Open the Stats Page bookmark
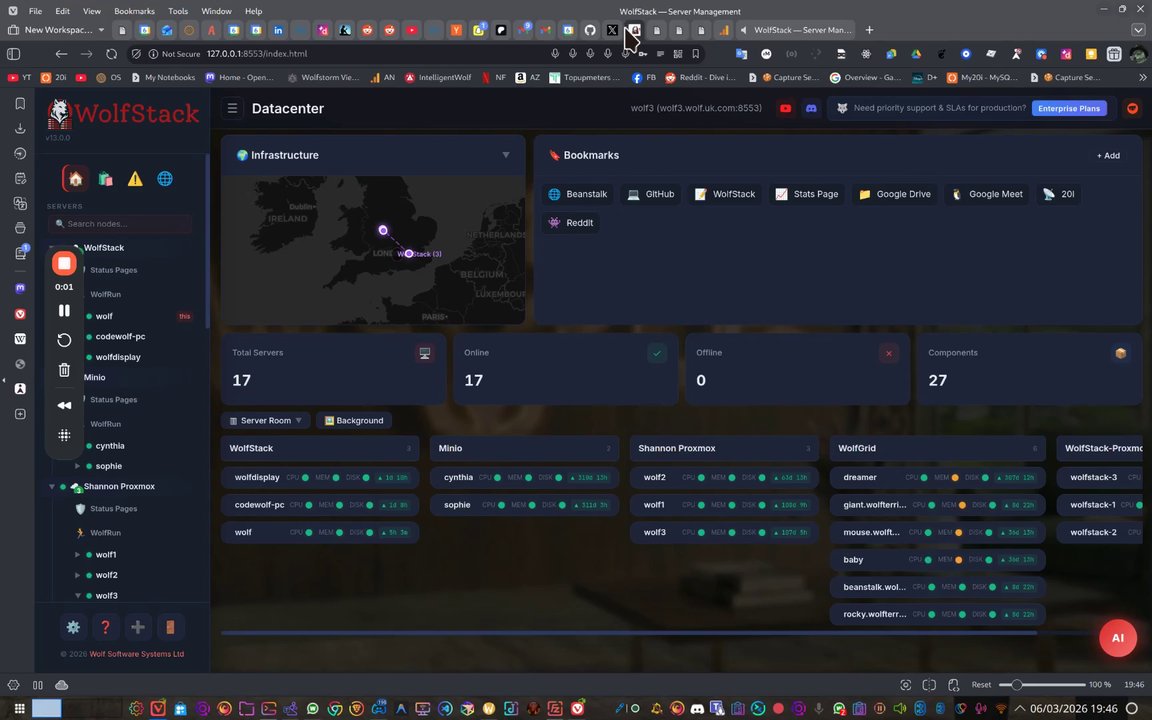 [807, 194]
